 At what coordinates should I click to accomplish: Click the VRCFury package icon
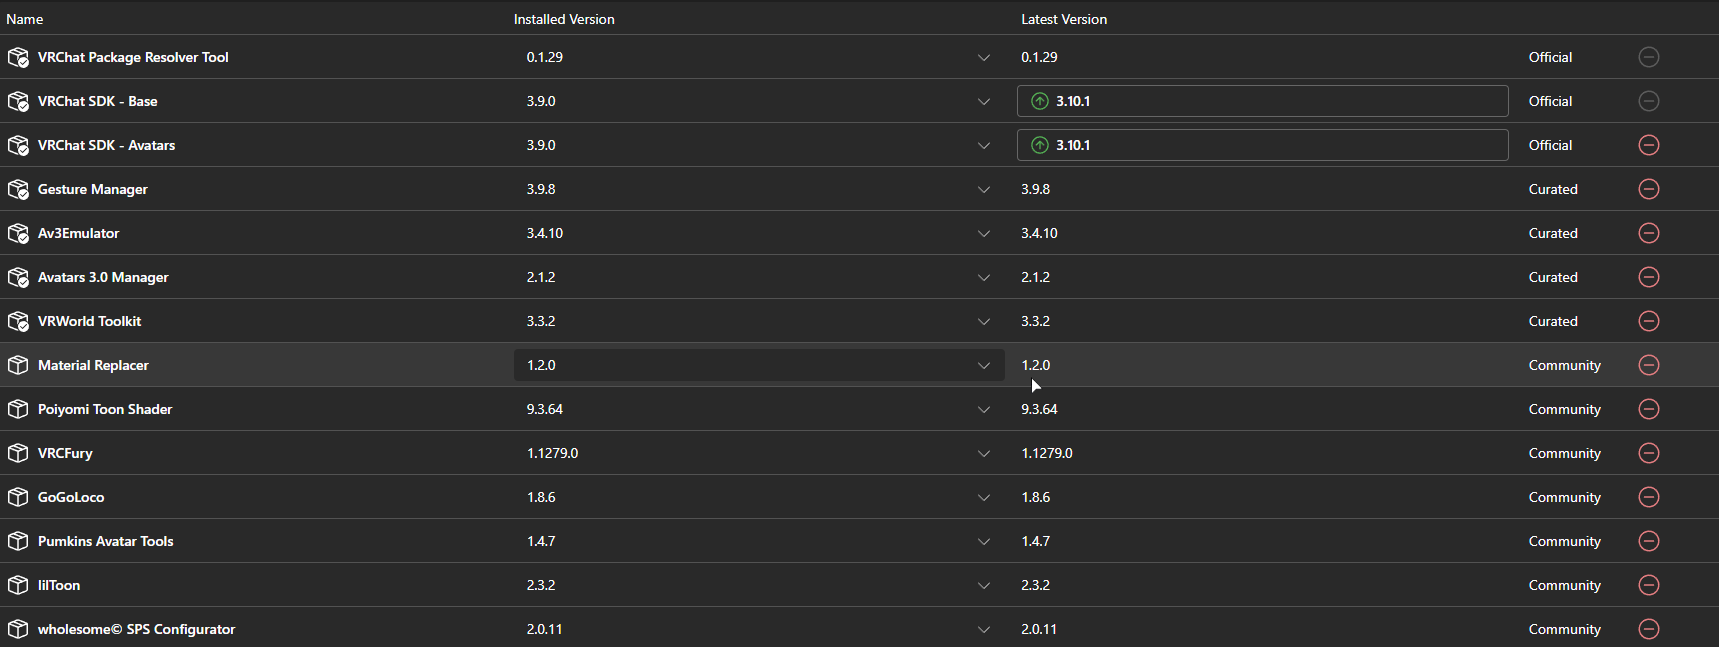18,453
